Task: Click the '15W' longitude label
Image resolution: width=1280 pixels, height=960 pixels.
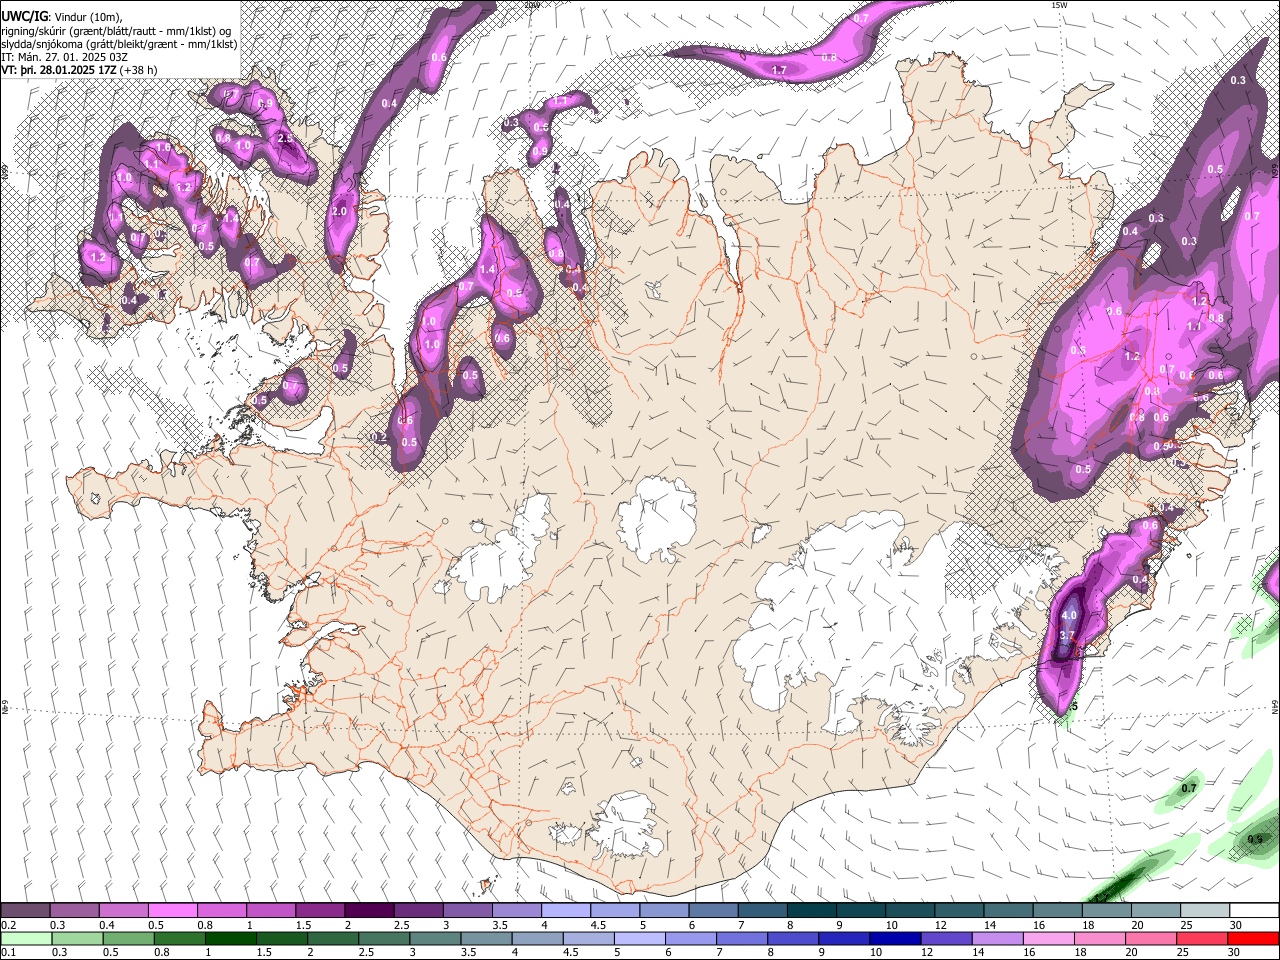Action: click(x=1059, y=5)
